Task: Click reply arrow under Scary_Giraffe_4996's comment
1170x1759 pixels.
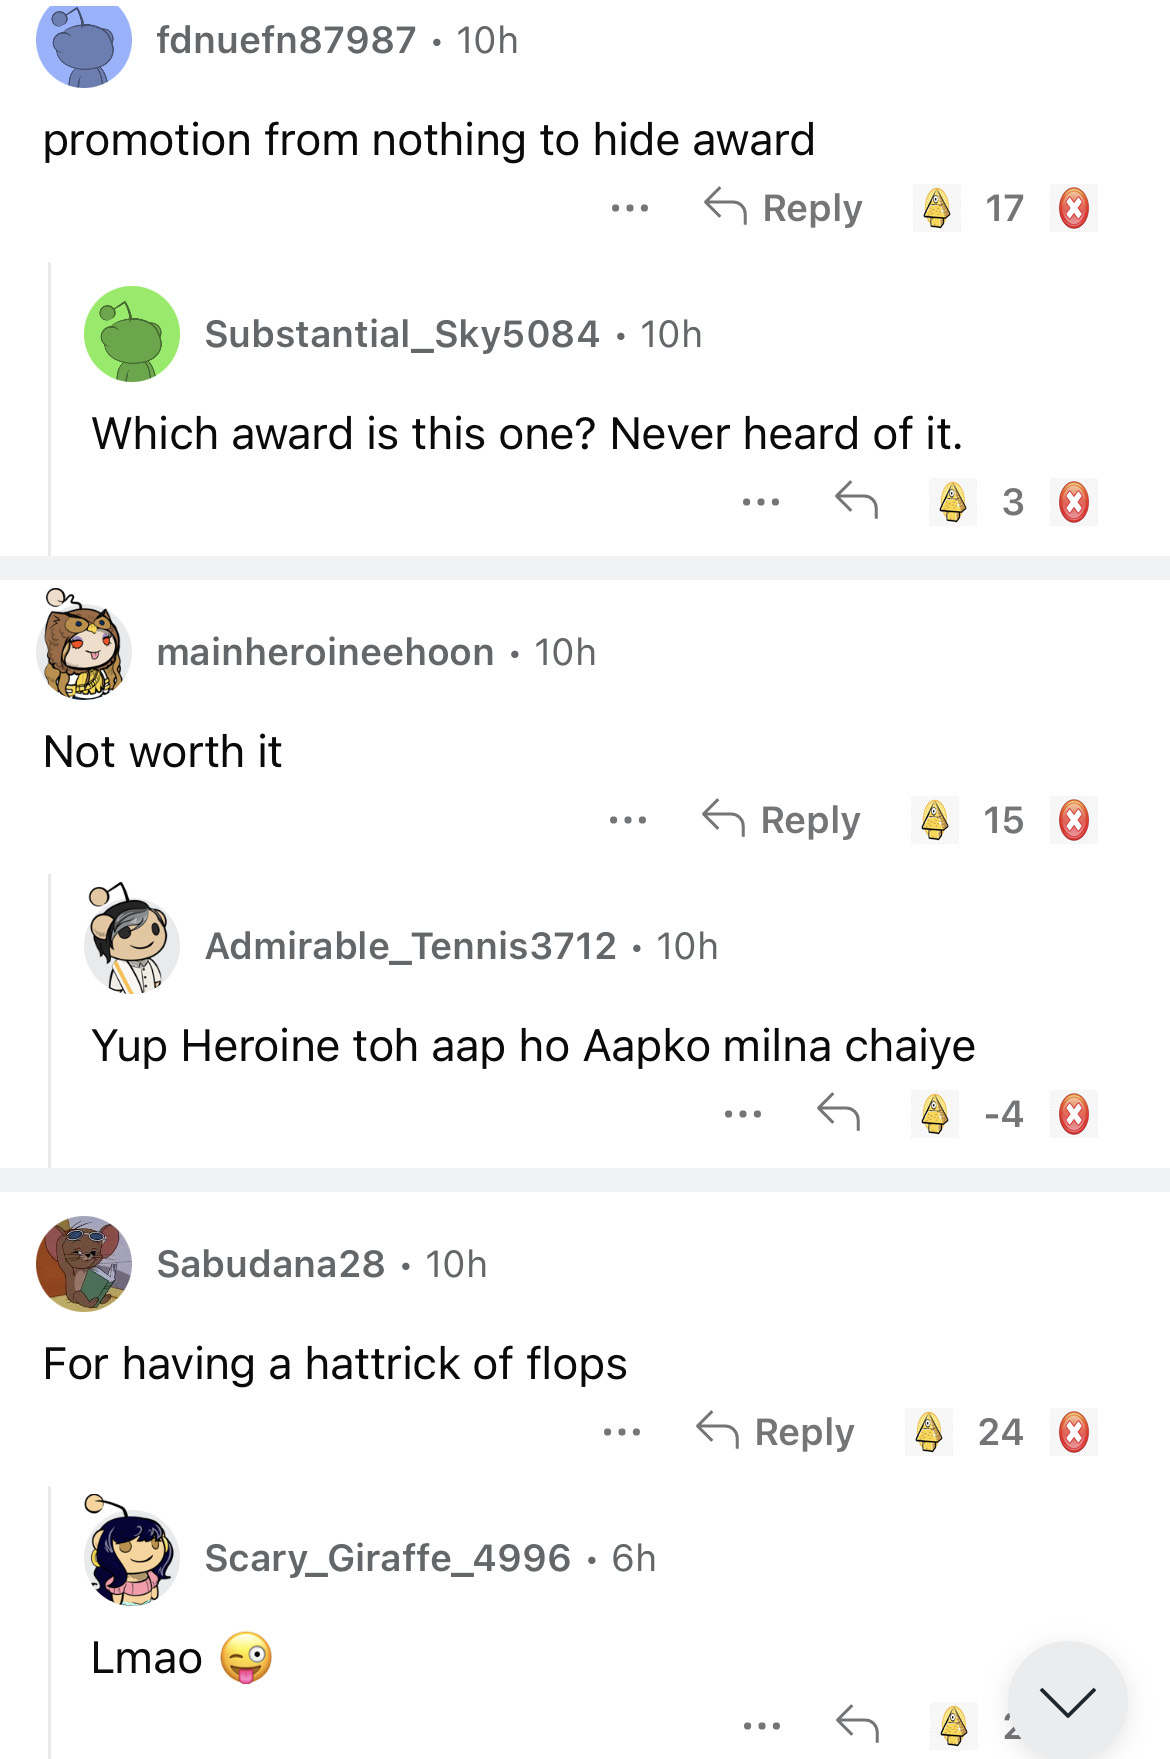Action: (x=856, y=1724)
